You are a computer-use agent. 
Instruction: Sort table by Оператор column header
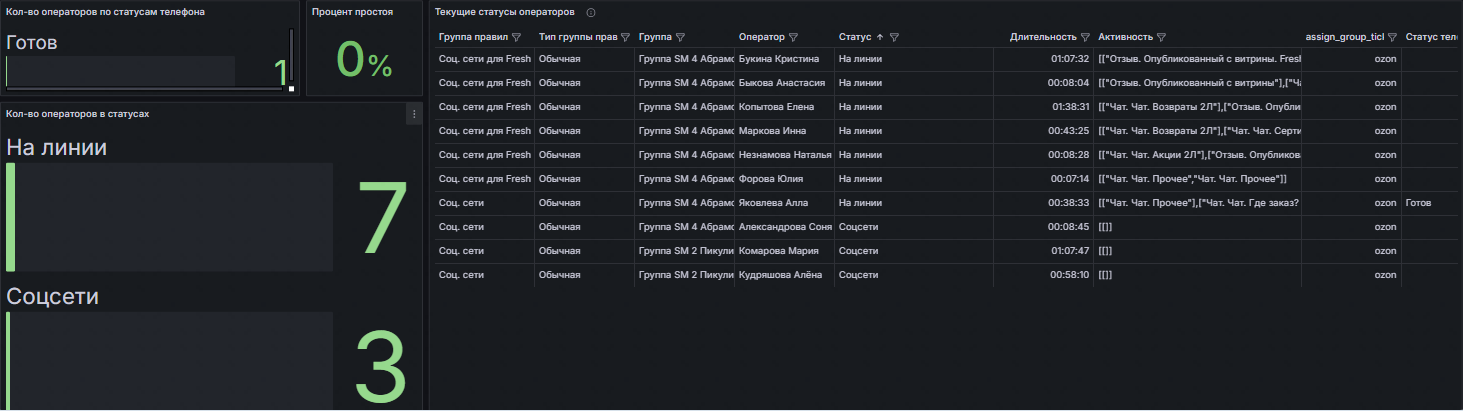pyautogui.click(x=761, y=37)
